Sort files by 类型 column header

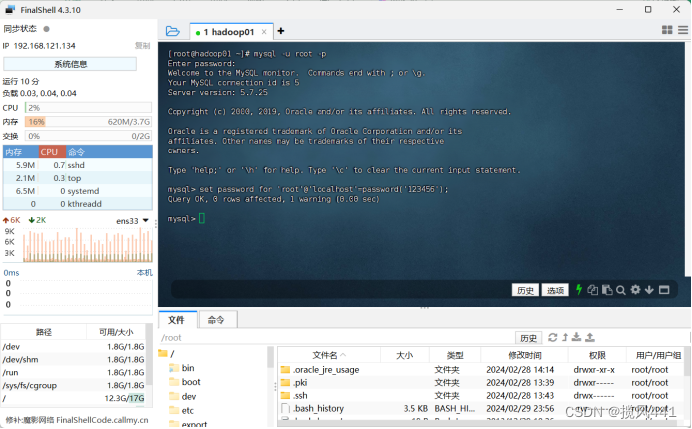click(x=455, y=355)
